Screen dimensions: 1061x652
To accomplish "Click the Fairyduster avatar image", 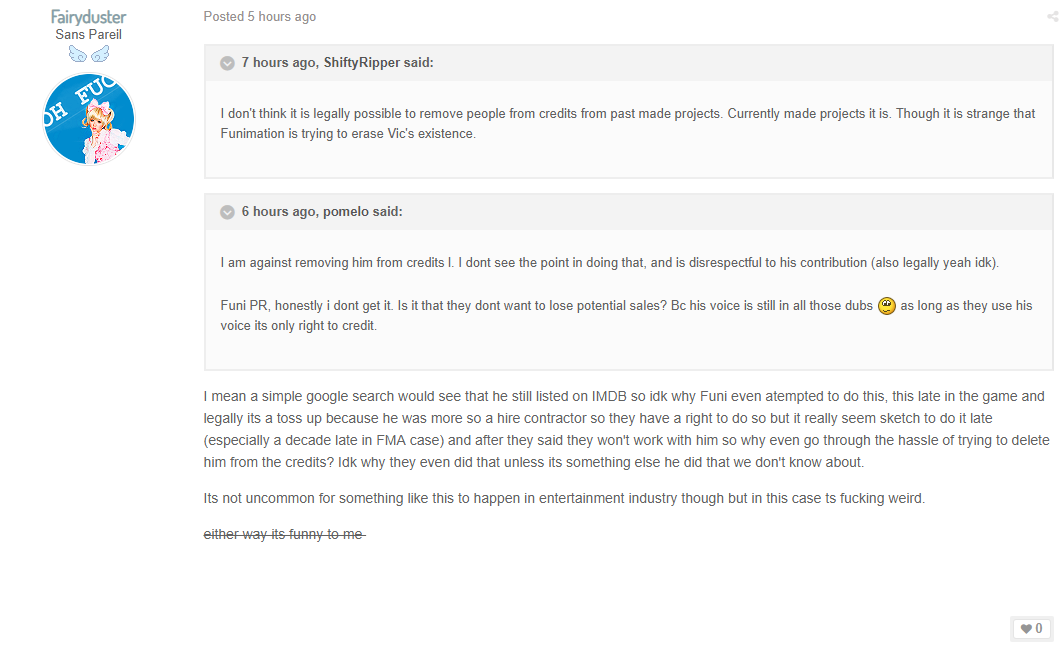I will click(89, 119).
